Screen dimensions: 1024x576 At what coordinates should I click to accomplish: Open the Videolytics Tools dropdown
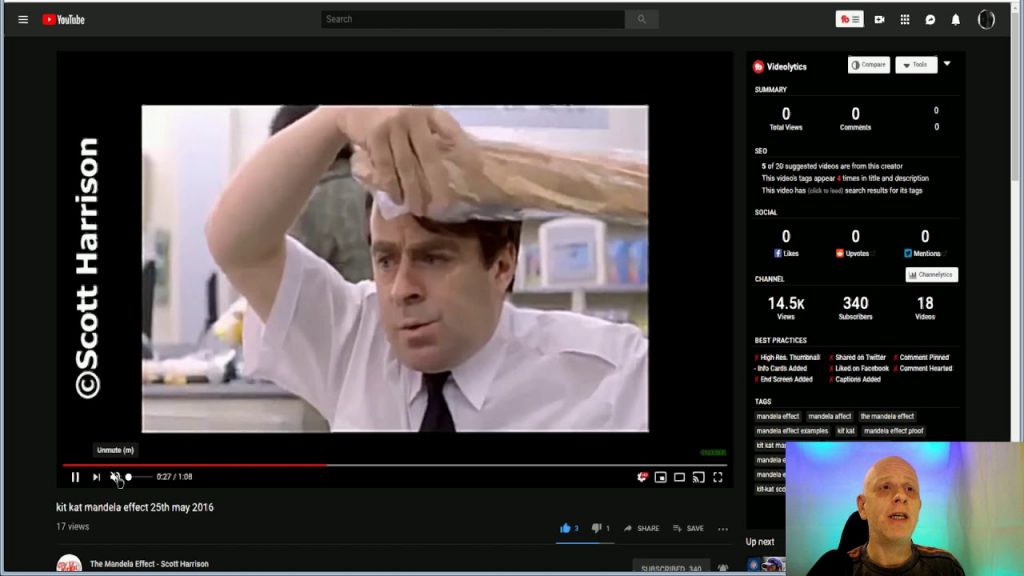tap(916, 65)
